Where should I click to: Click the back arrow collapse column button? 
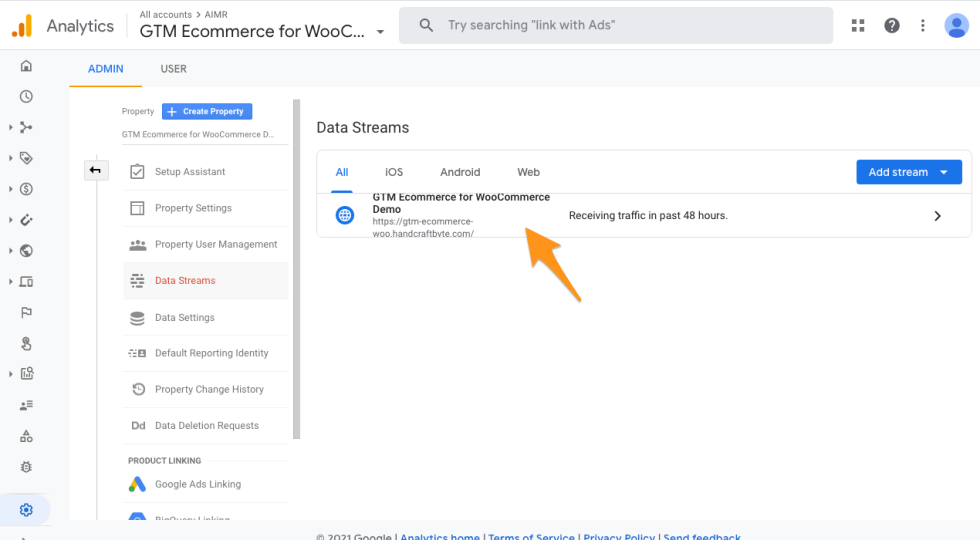click(95, 171)
